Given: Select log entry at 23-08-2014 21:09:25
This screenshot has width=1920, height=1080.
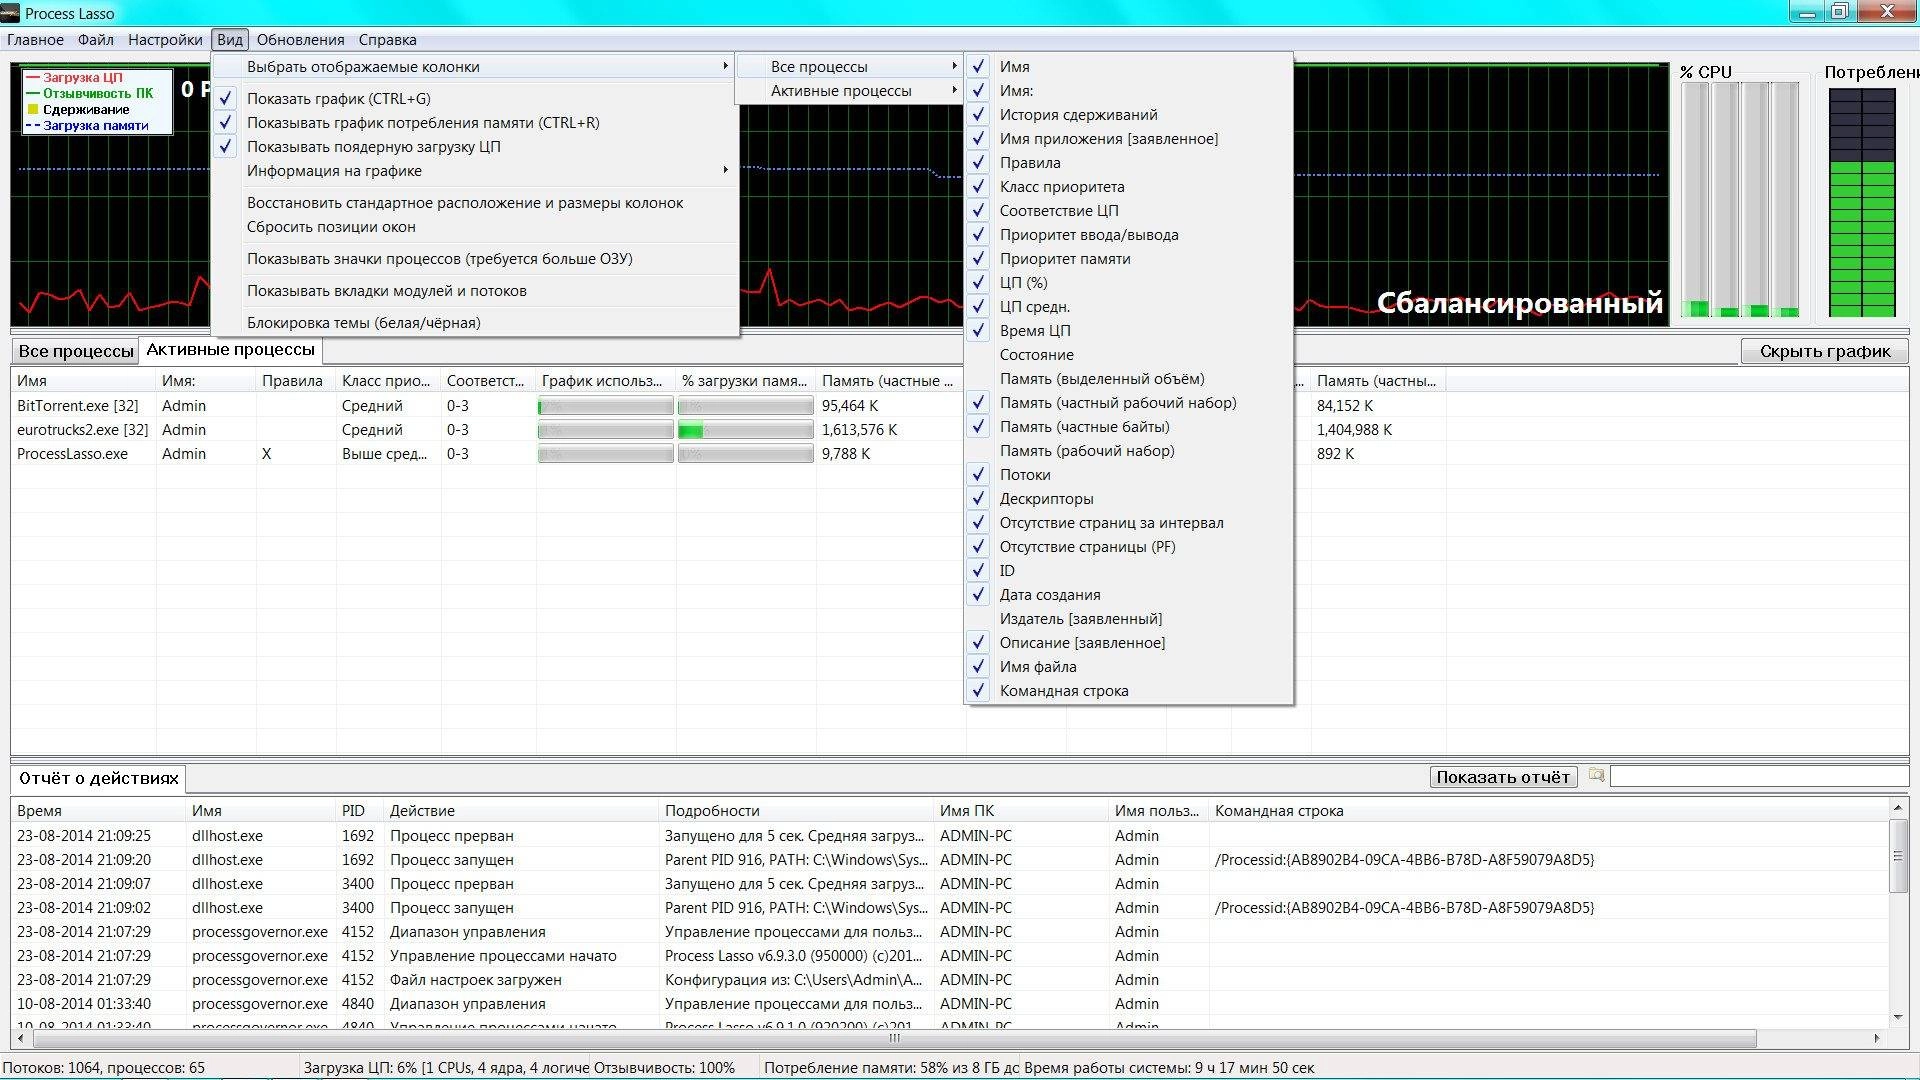Looking at the screenshot, I should click(x=950, y=836).
